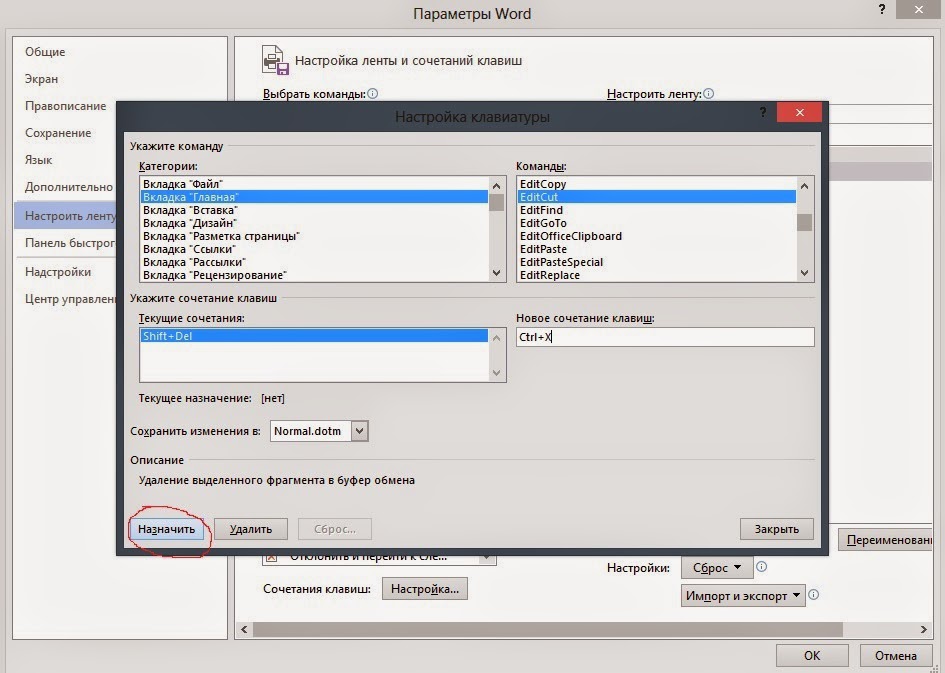Select Центр управления in the sidebar
Screen dimensions: 945x673
pos(66,299)
